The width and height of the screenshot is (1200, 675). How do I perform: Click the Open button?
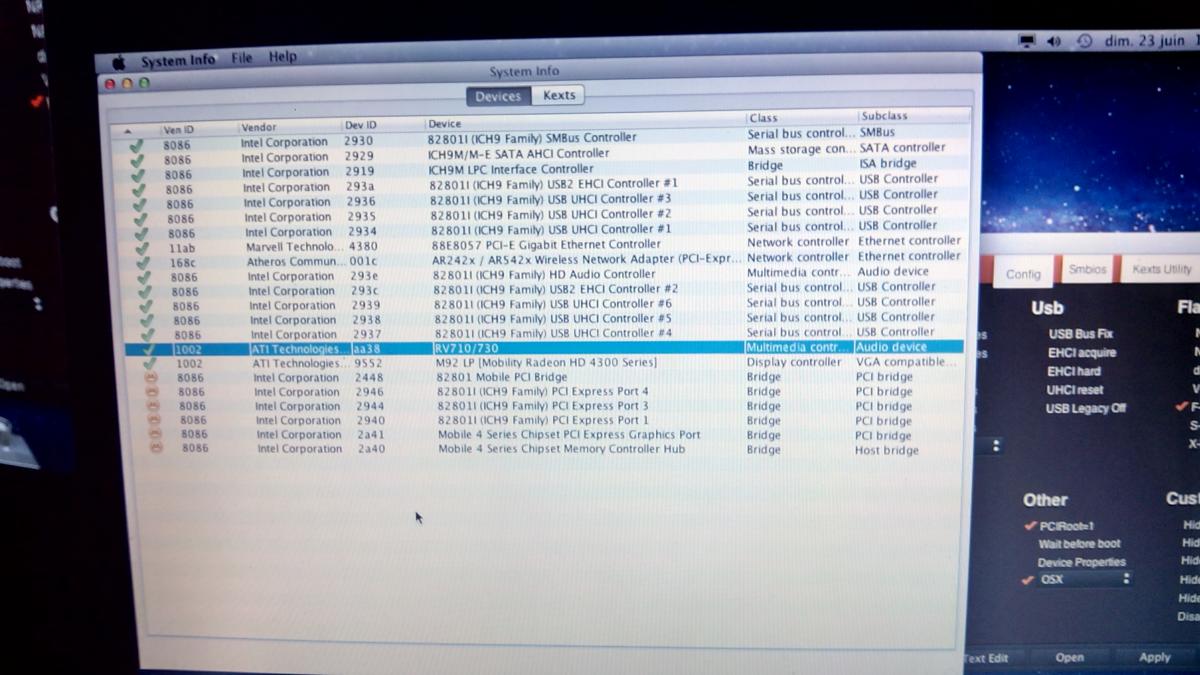[1069, 657]
